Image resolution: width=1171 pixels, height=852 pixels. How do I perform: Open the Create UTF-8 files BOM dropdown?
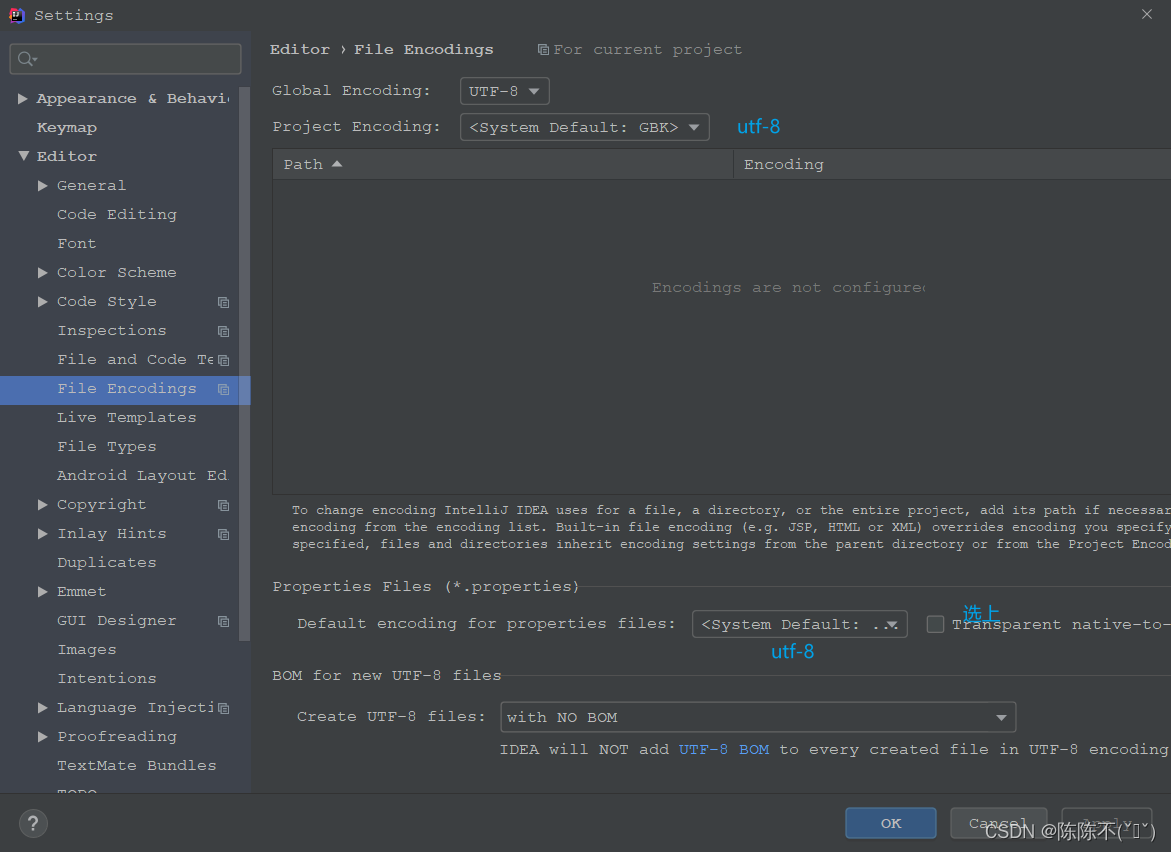758,718
